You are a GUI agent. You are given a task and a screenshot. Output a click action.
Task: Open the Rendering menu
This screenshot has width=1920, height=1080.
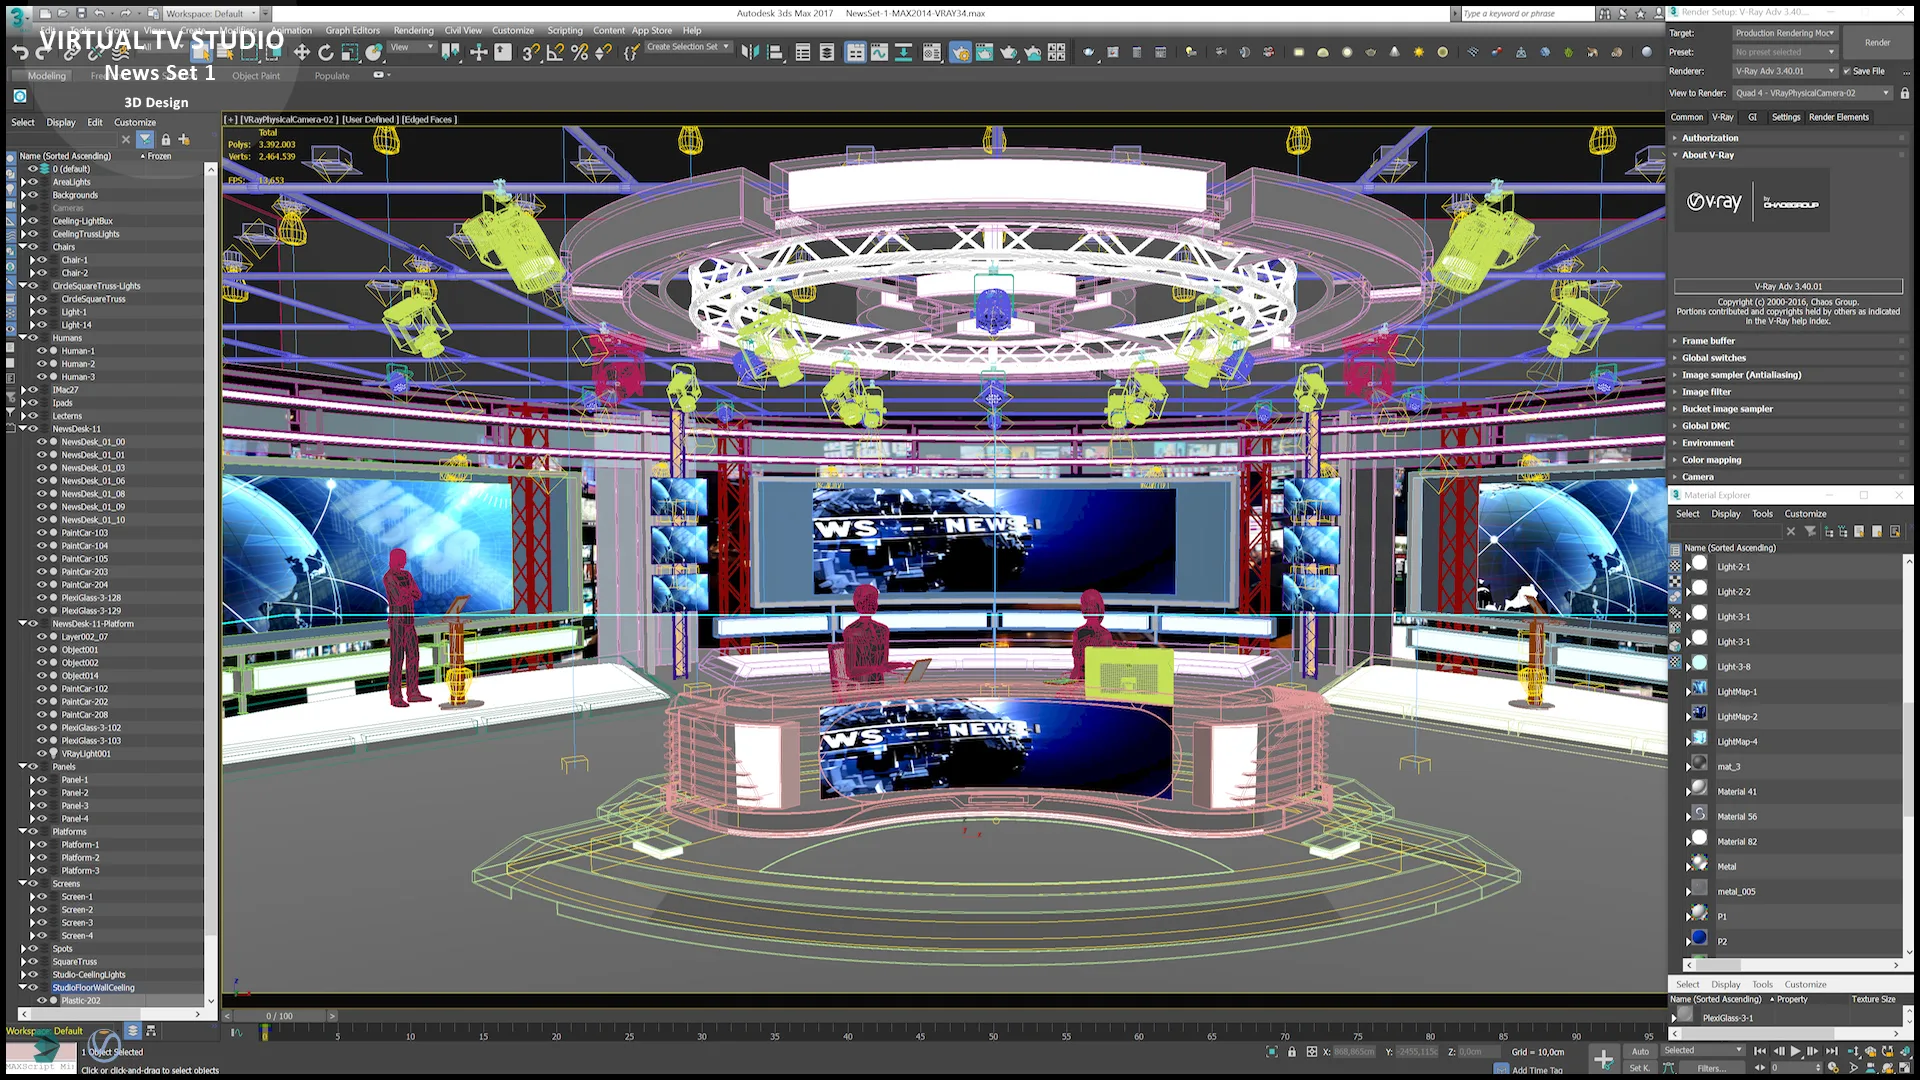413,30
